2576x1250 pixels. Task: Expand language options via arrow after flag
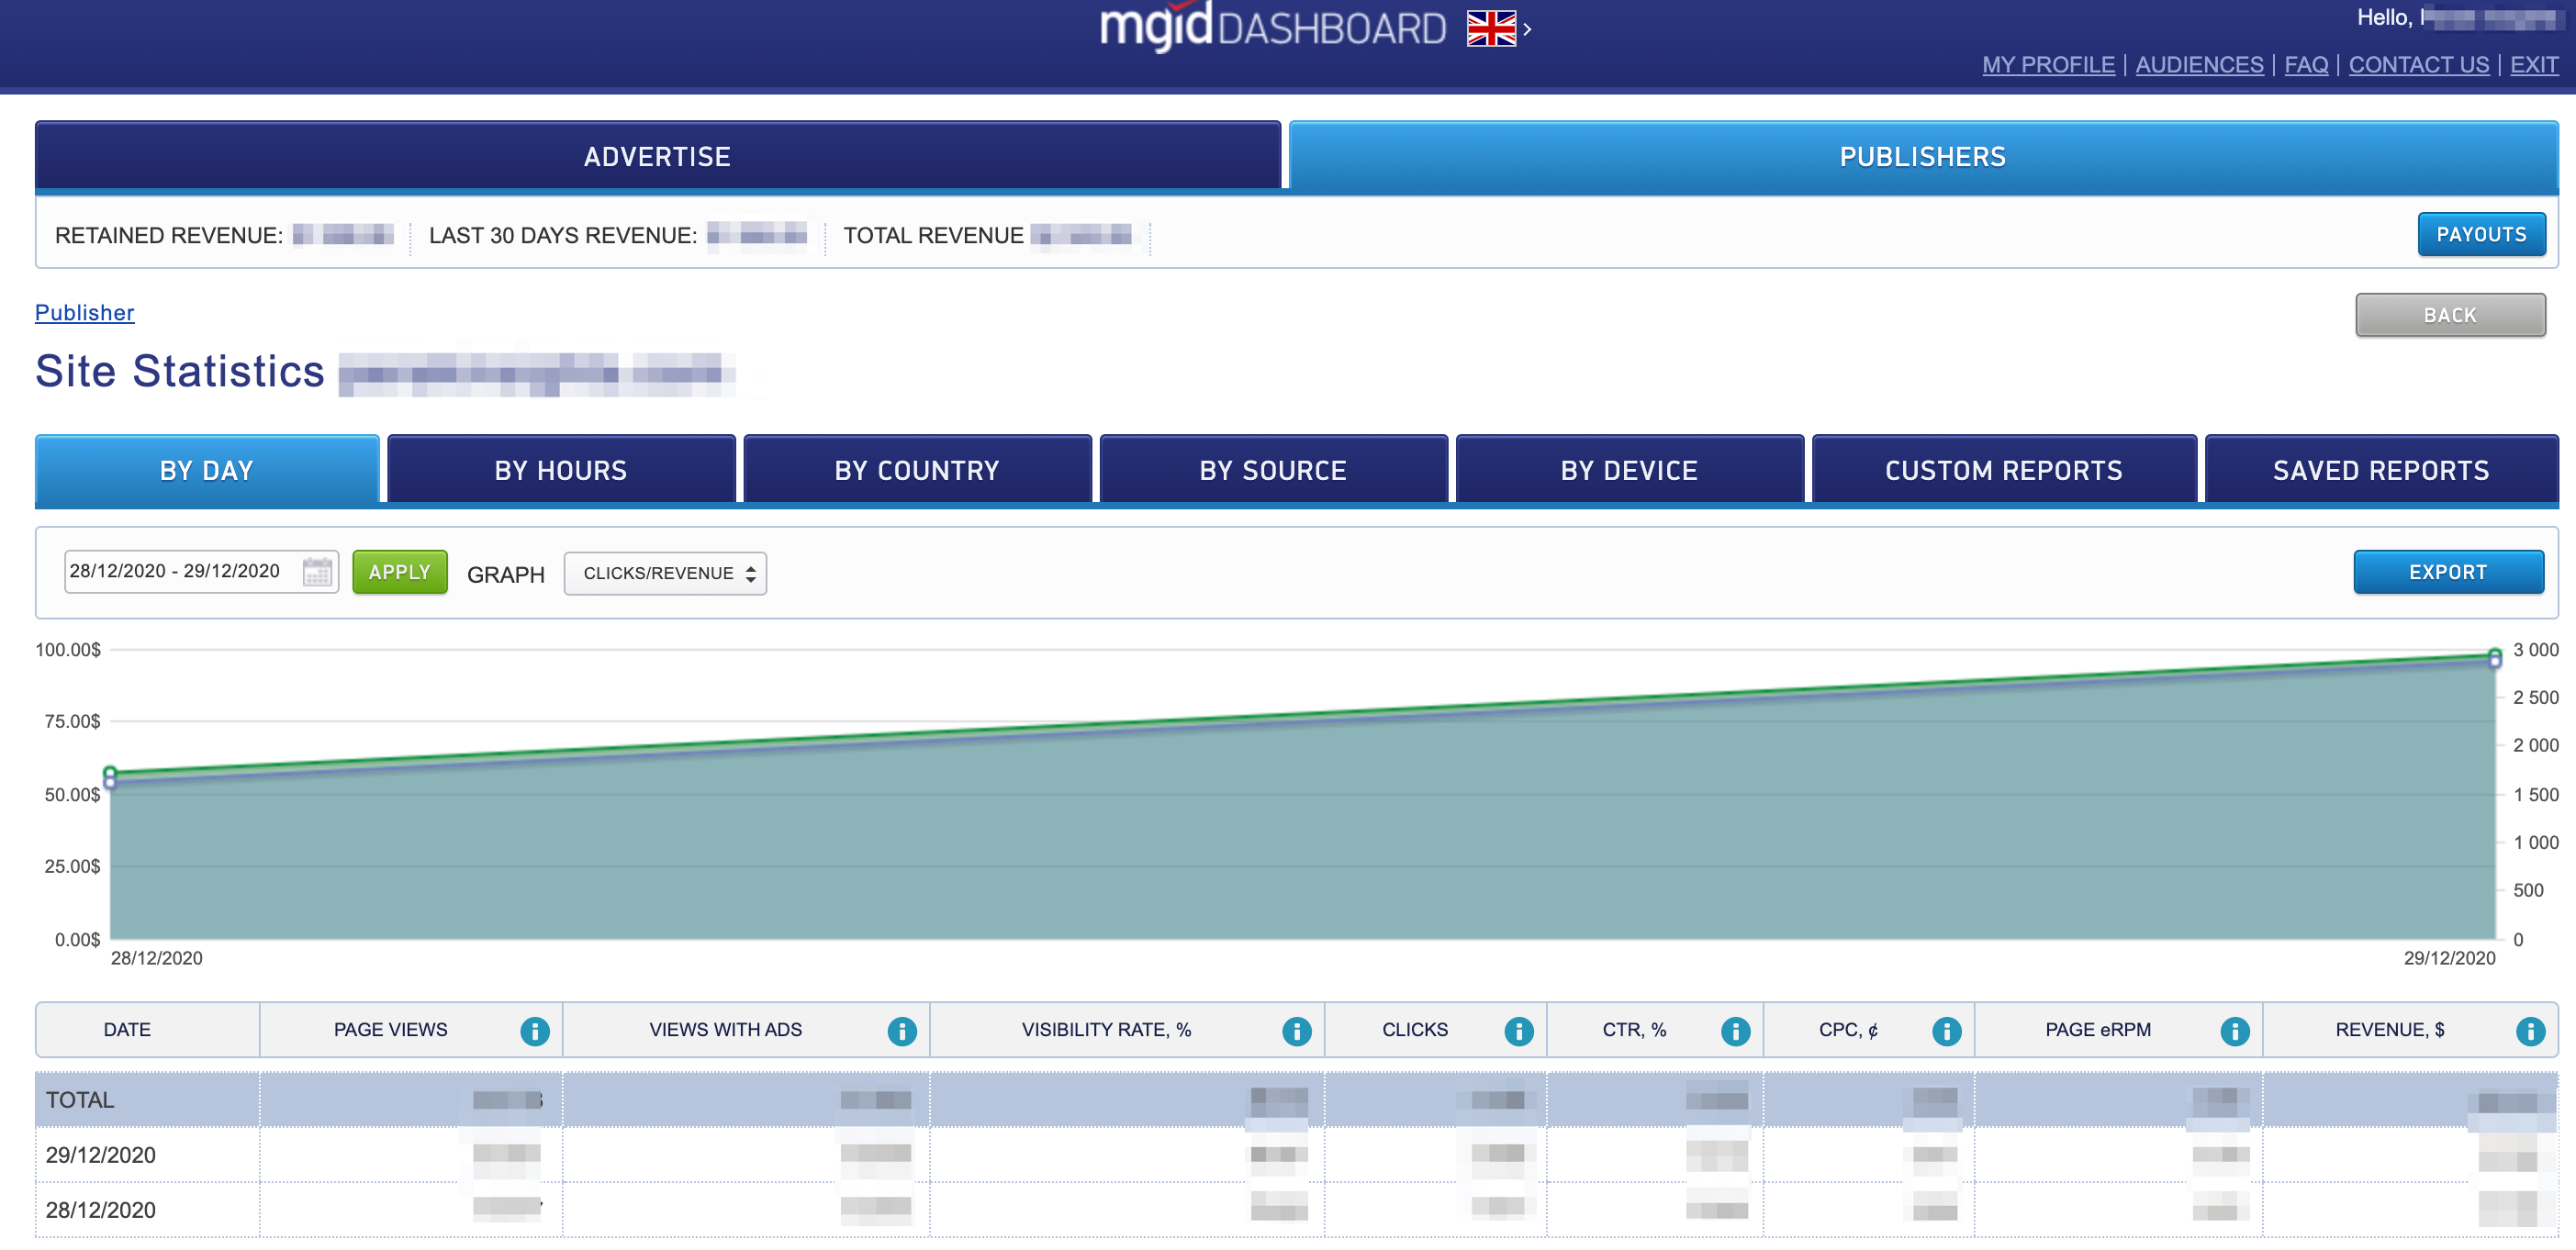1527,29
